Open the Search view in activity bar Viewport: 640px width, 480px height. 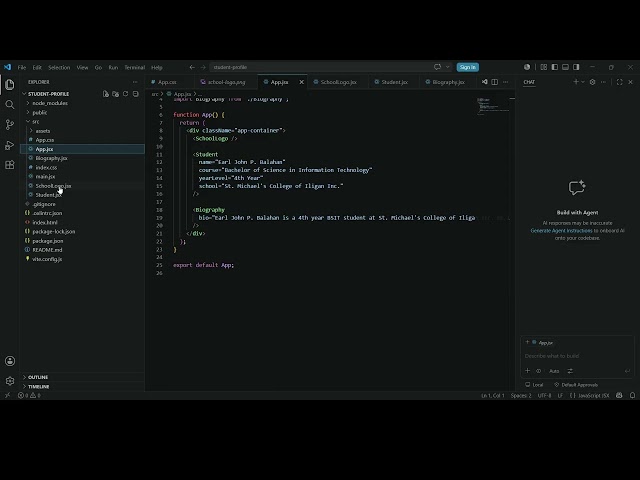click(10, 104)
